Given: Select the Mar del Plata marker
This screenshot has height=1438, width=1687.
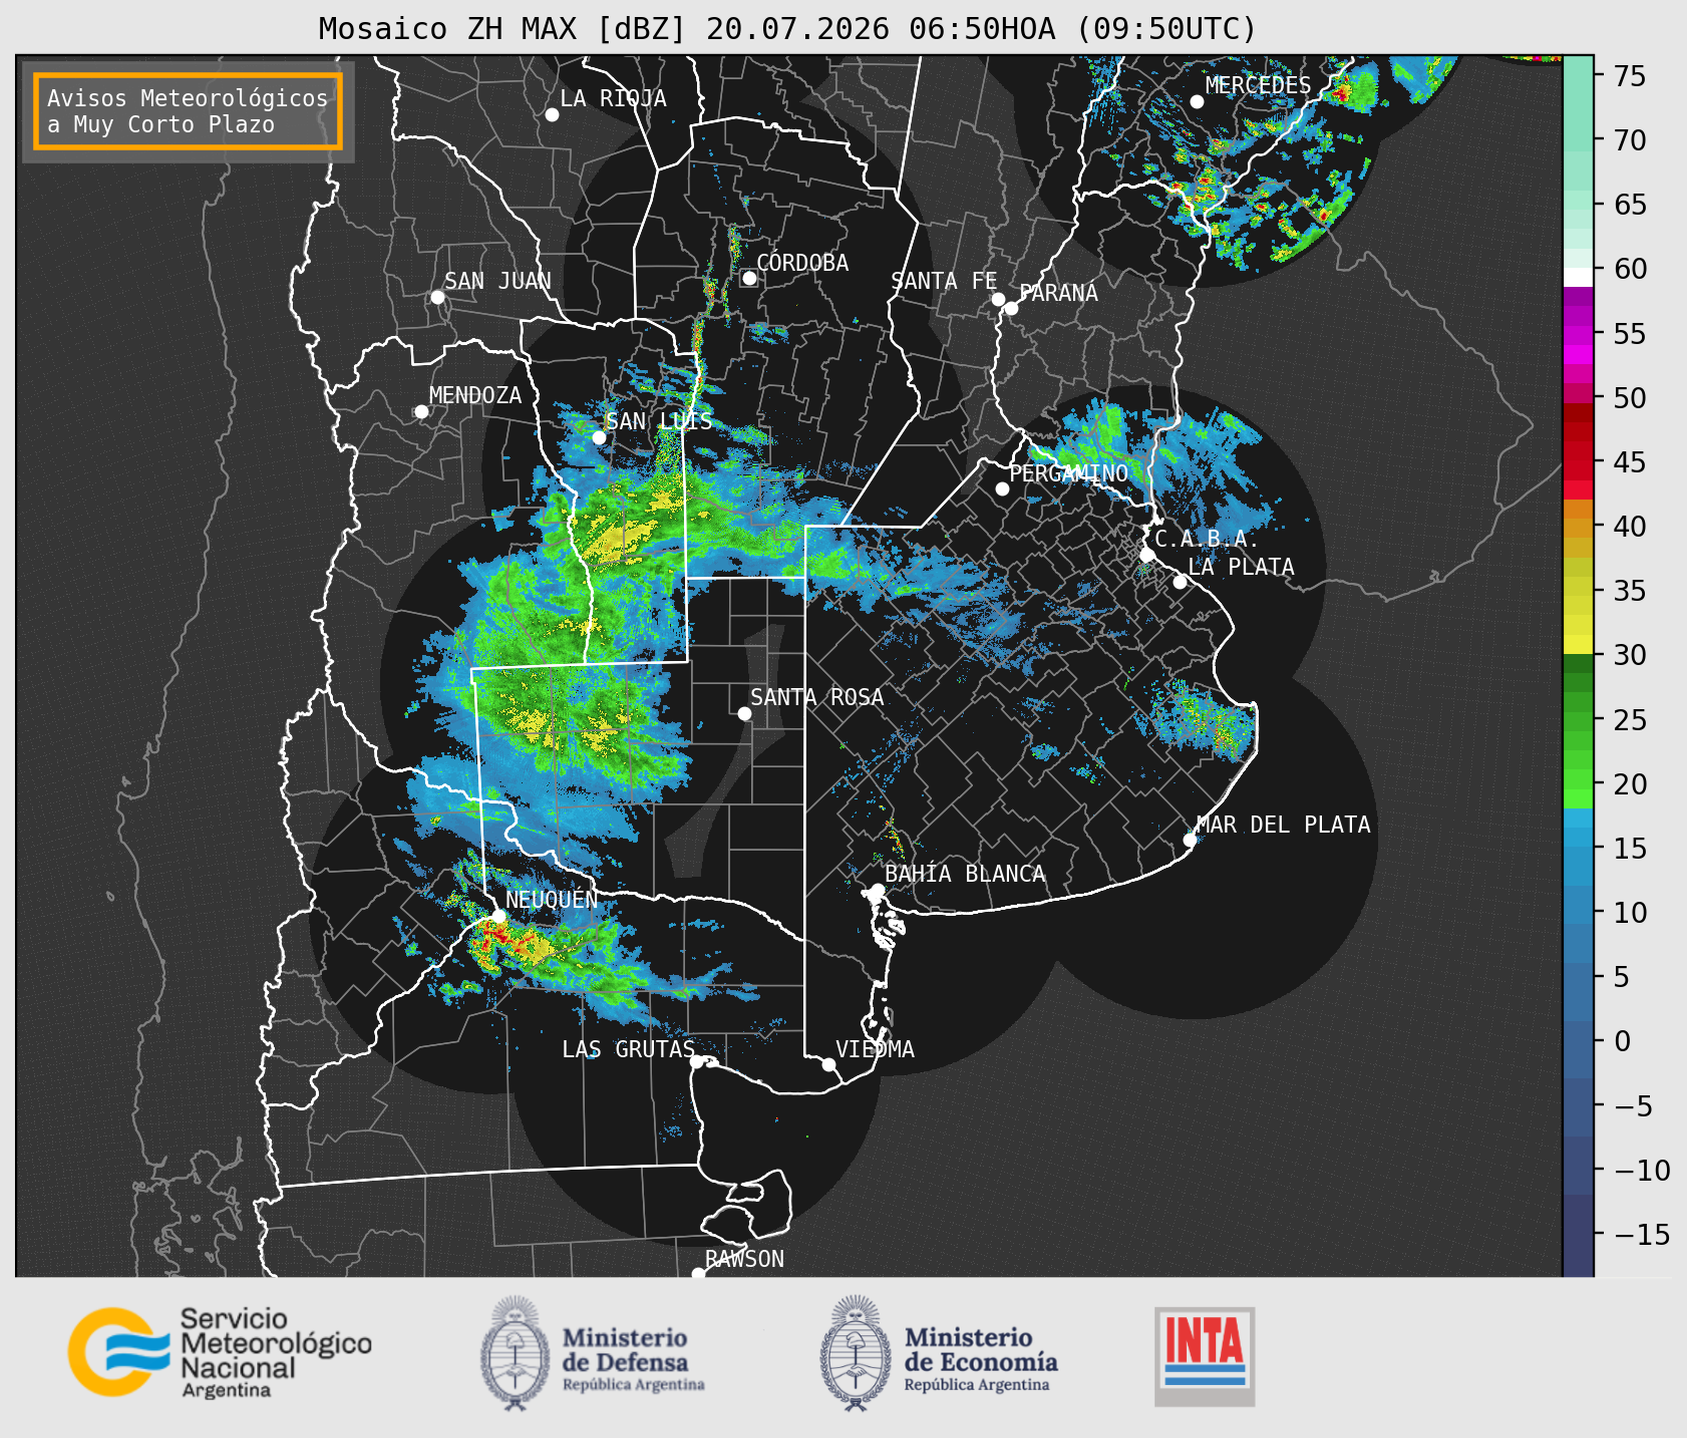Looking at the screenshot, I should (x=1189, y=839).
